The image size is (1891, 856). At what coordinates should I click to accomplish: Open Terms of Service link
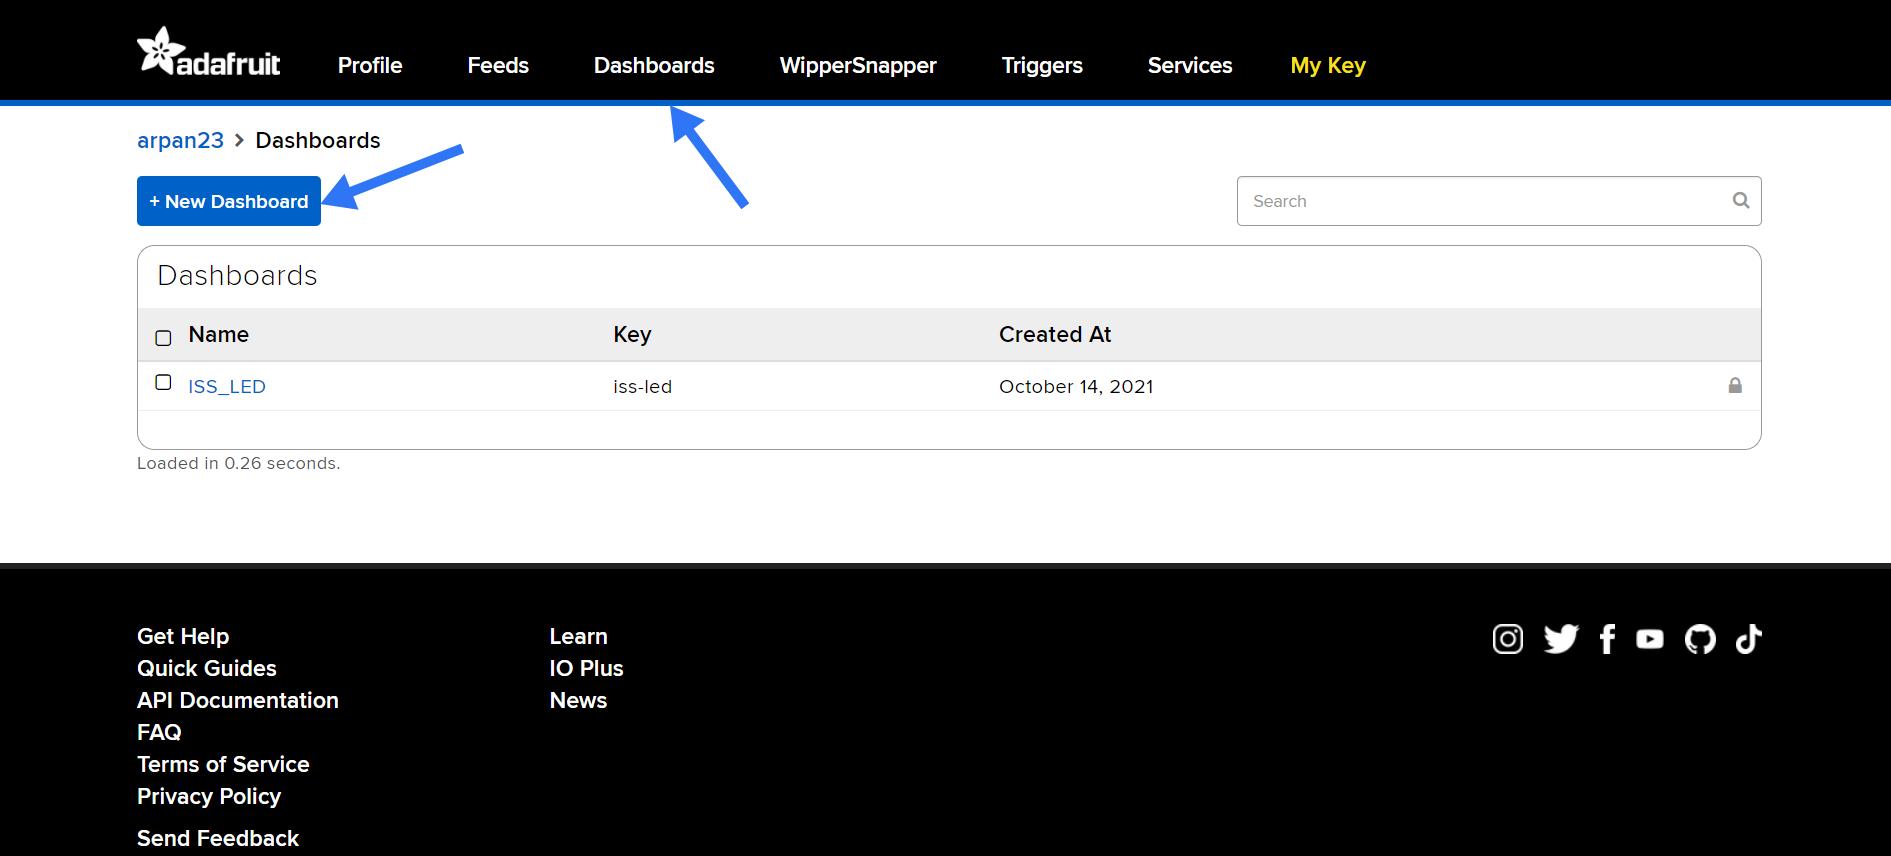(x=223, y=764)
